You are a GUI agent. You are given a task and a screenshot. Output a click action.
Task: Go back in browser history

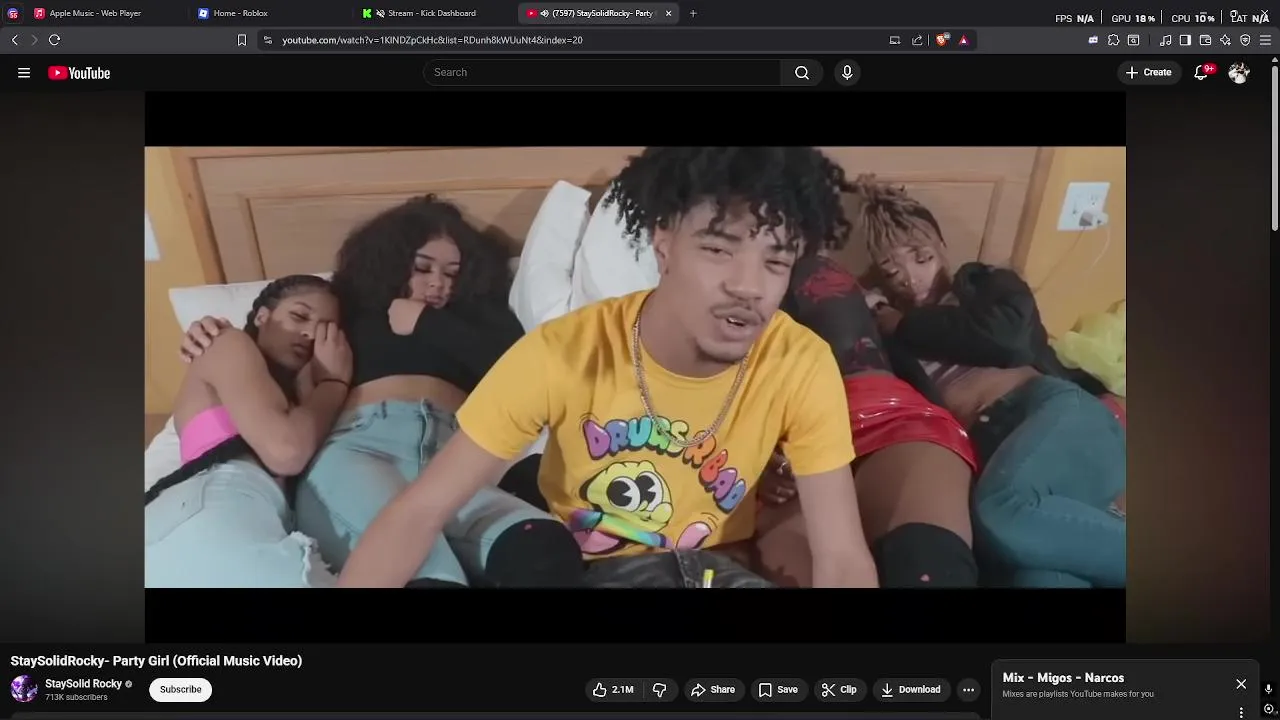[x=14, y=40]
